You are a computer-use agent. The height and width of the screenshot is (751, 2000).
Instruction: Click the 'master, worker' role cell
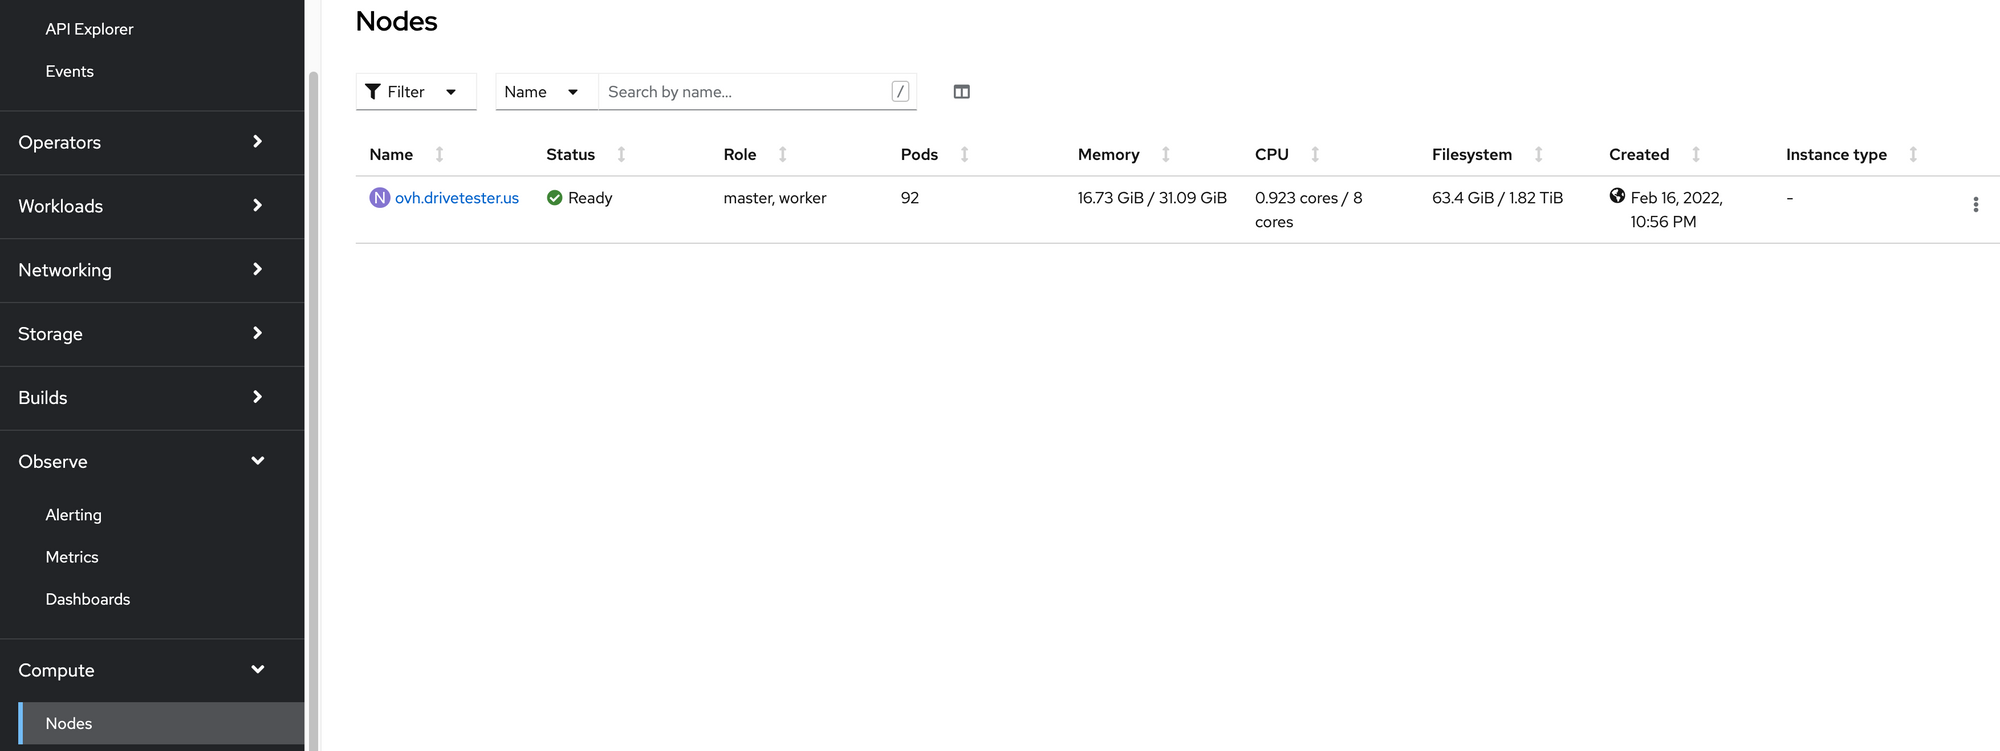(775, 198)
